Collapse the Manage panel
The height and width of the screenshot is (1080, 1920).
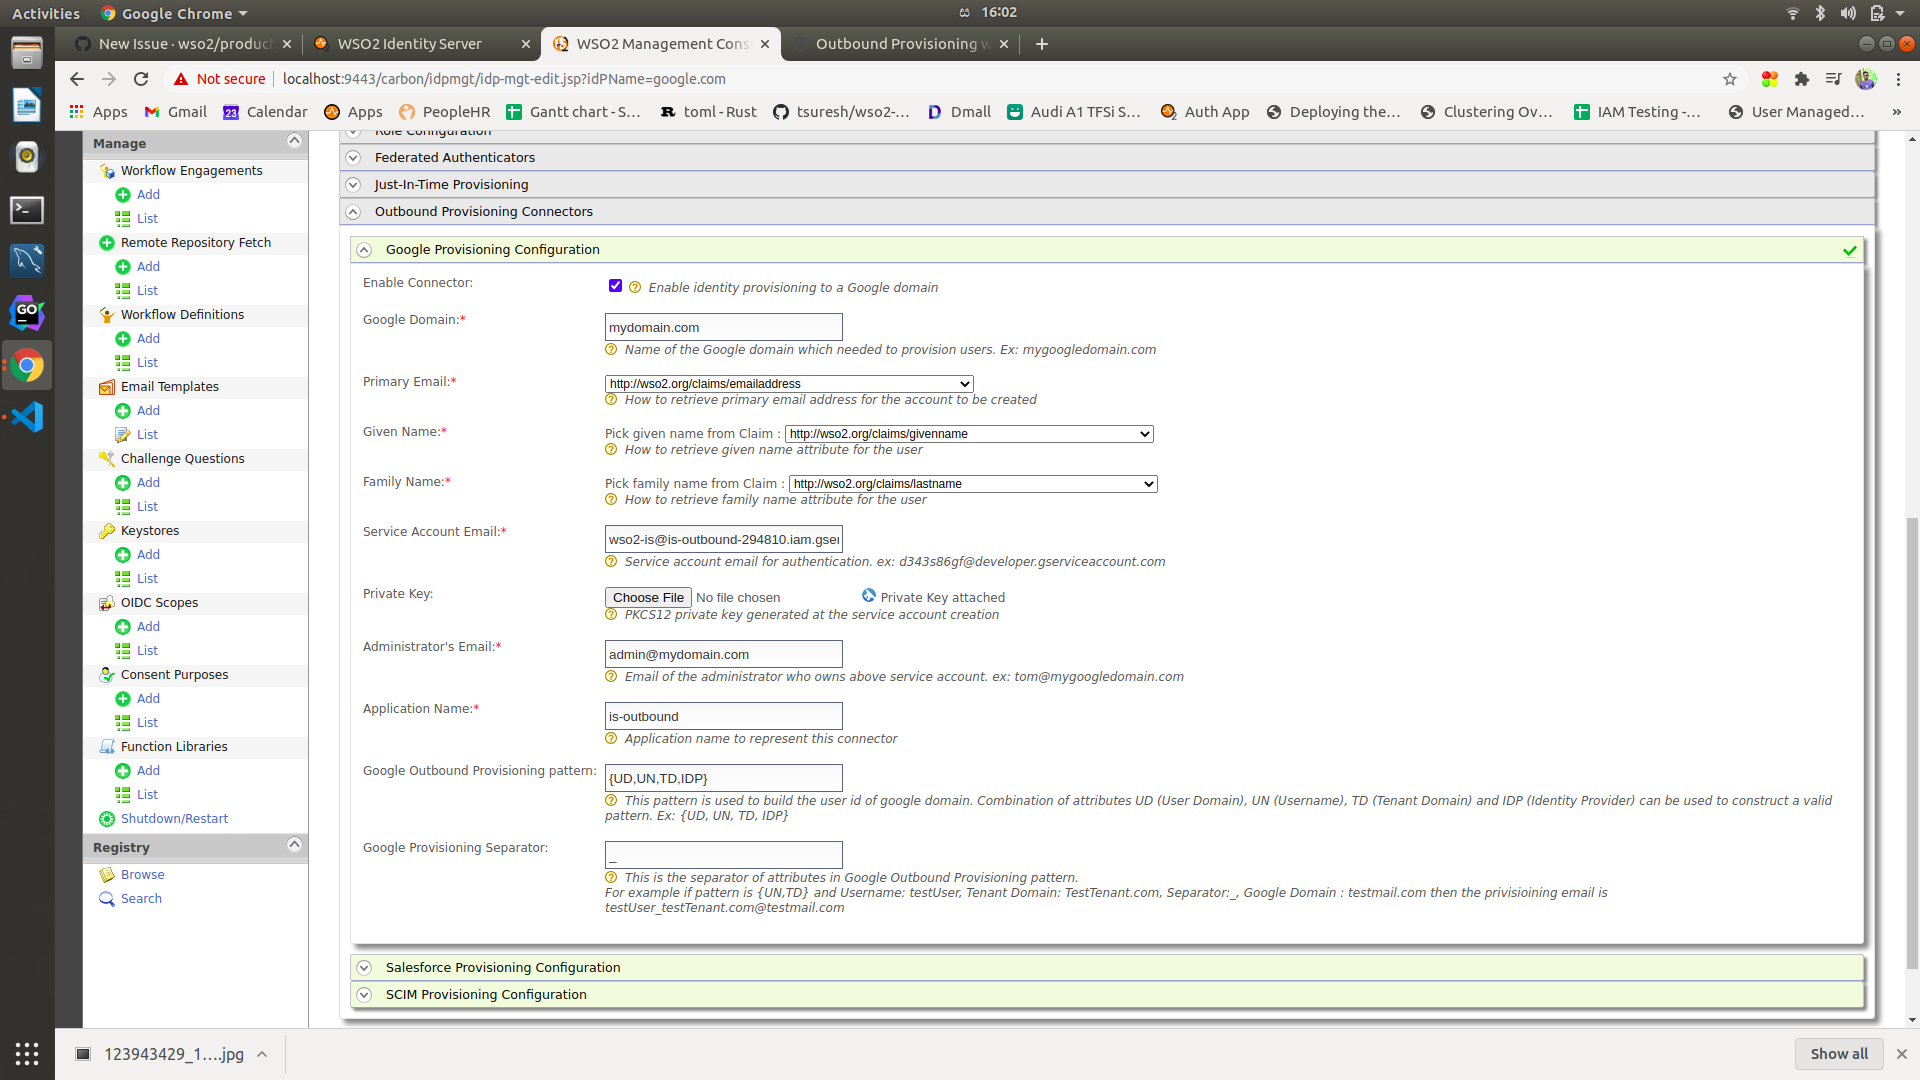point(294,140)
